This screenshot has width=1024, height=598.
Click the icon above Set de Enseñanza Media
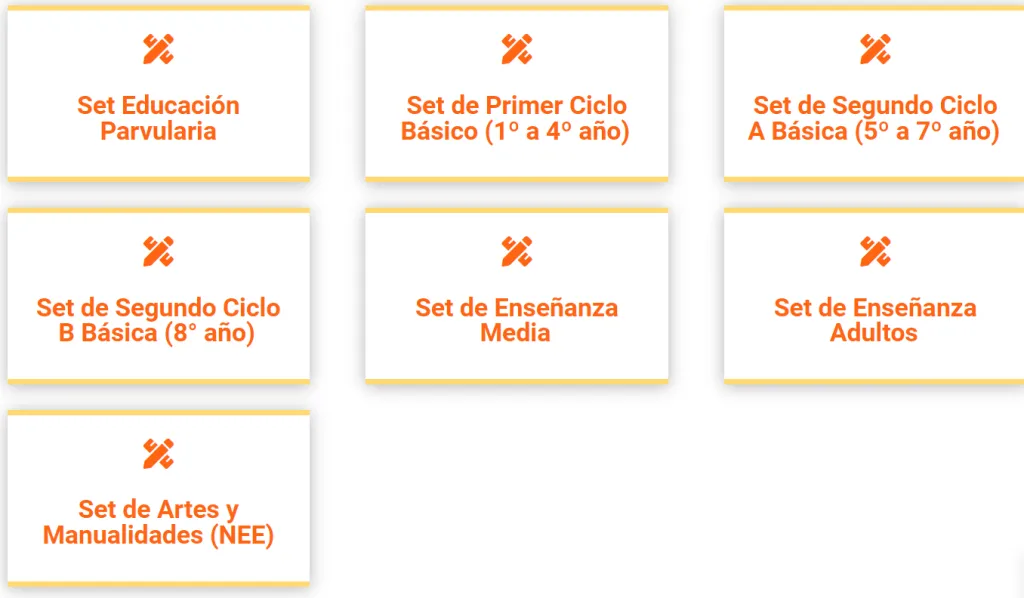click(x=516, y=251)
